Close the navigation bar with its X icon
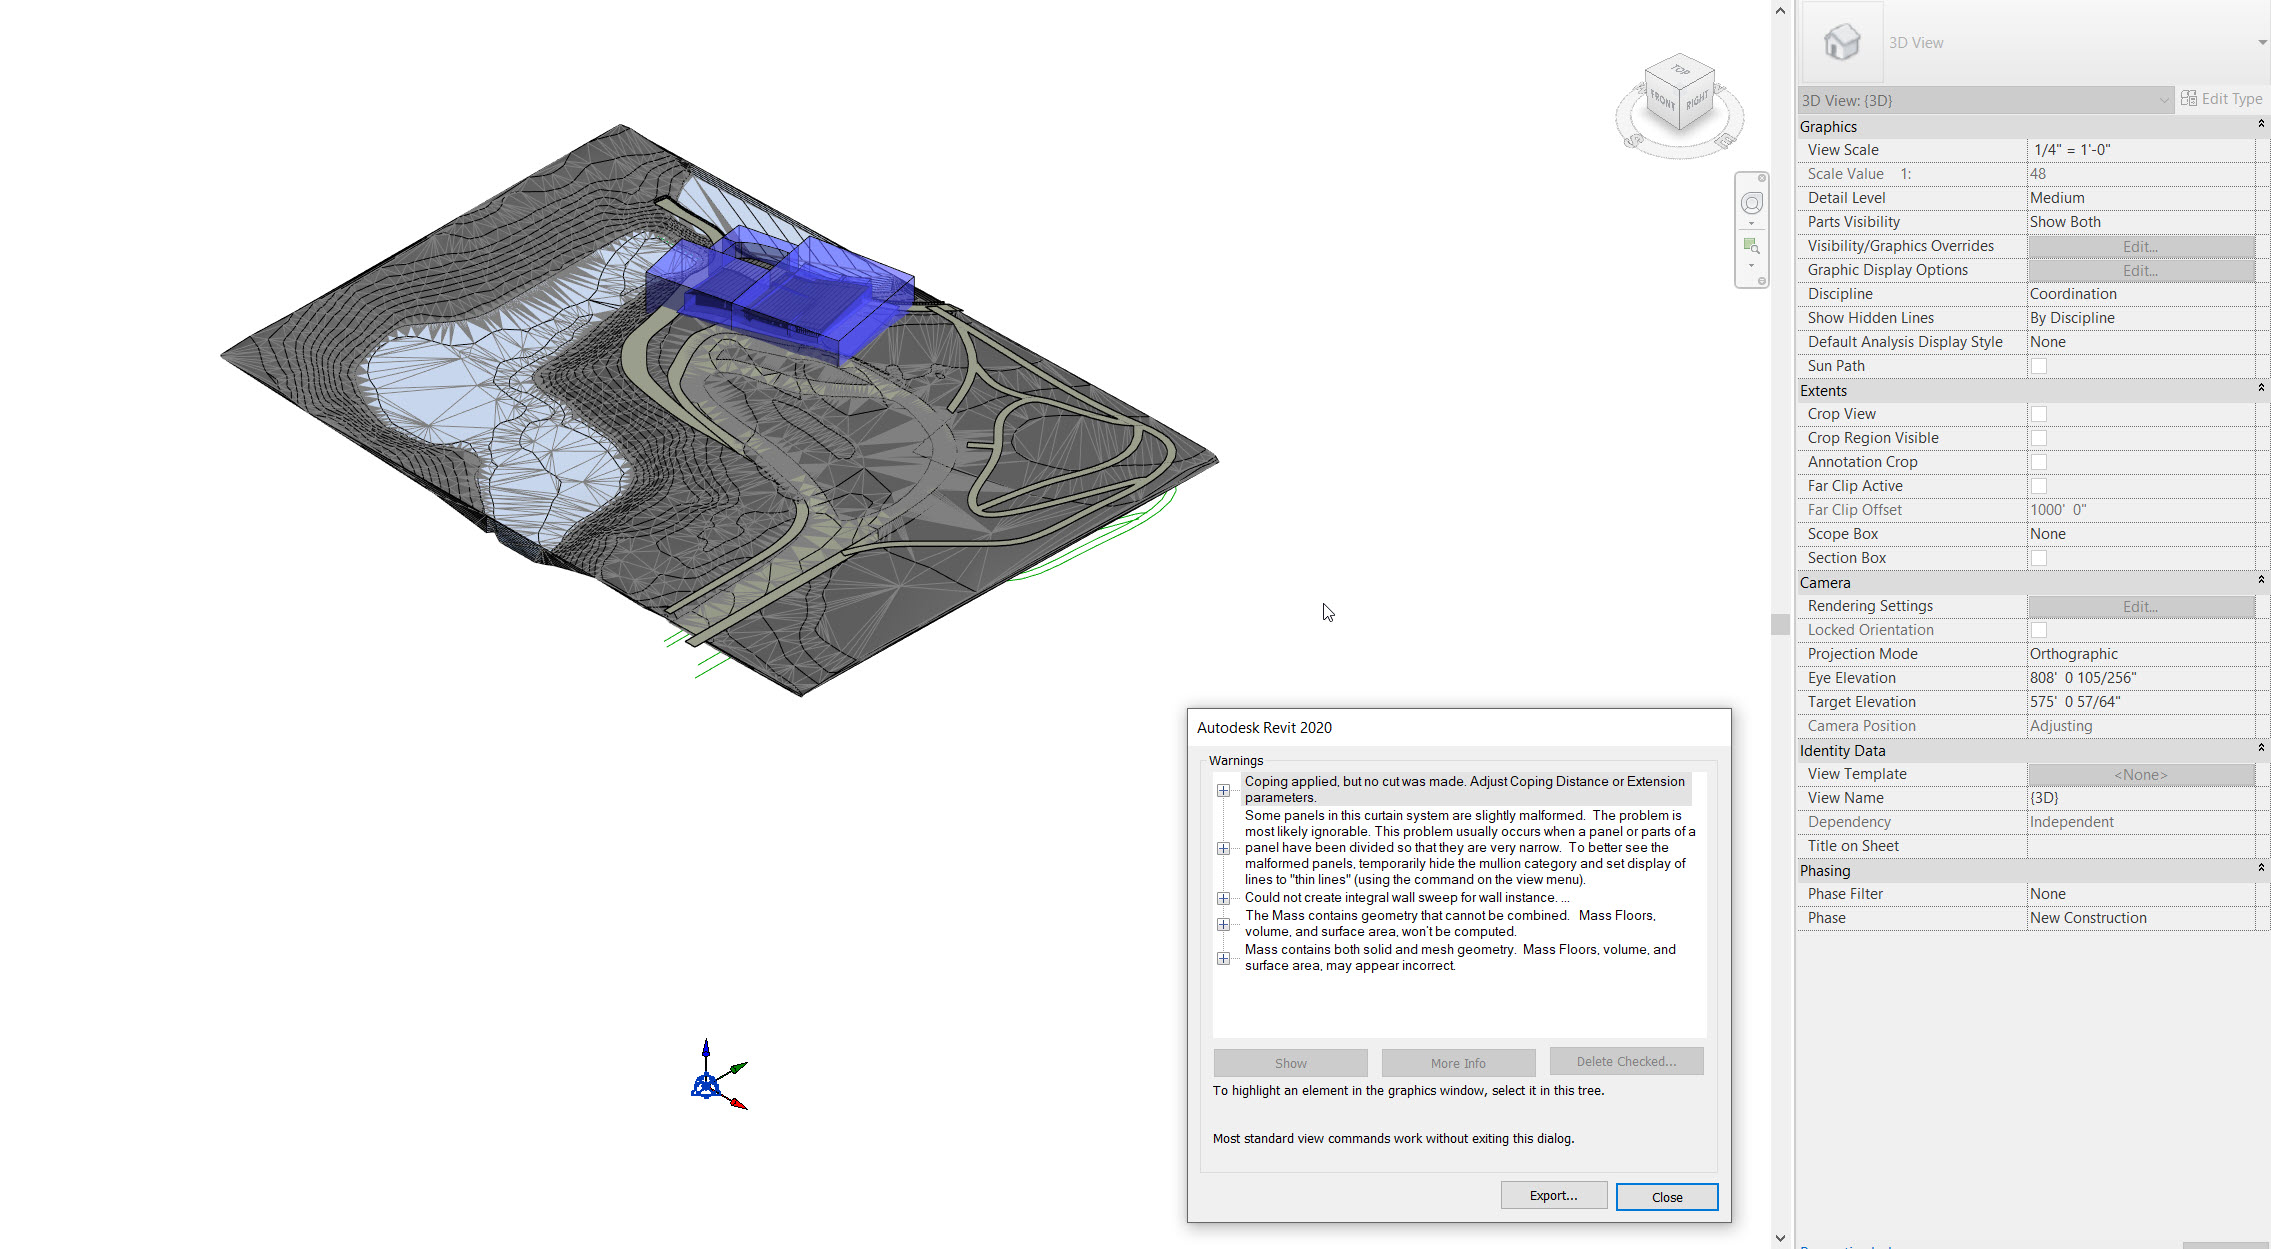 point(1762,177)
